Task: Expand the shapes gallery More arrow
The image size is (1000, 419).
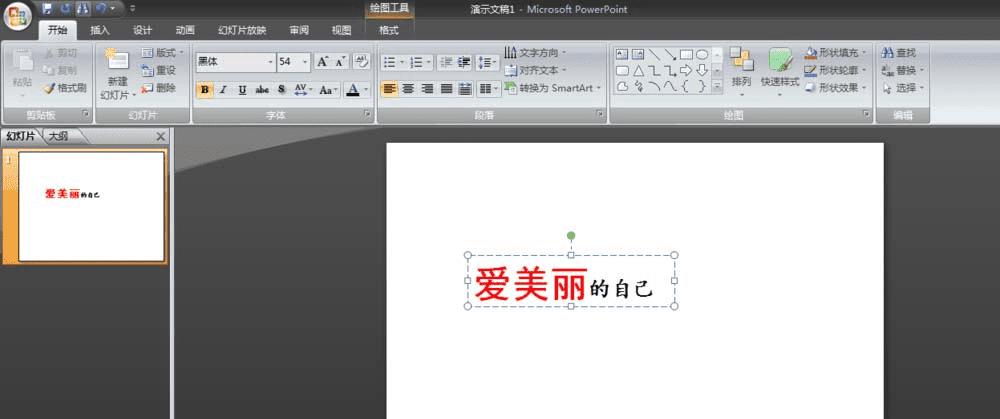Action: click(x=717, y=86)
